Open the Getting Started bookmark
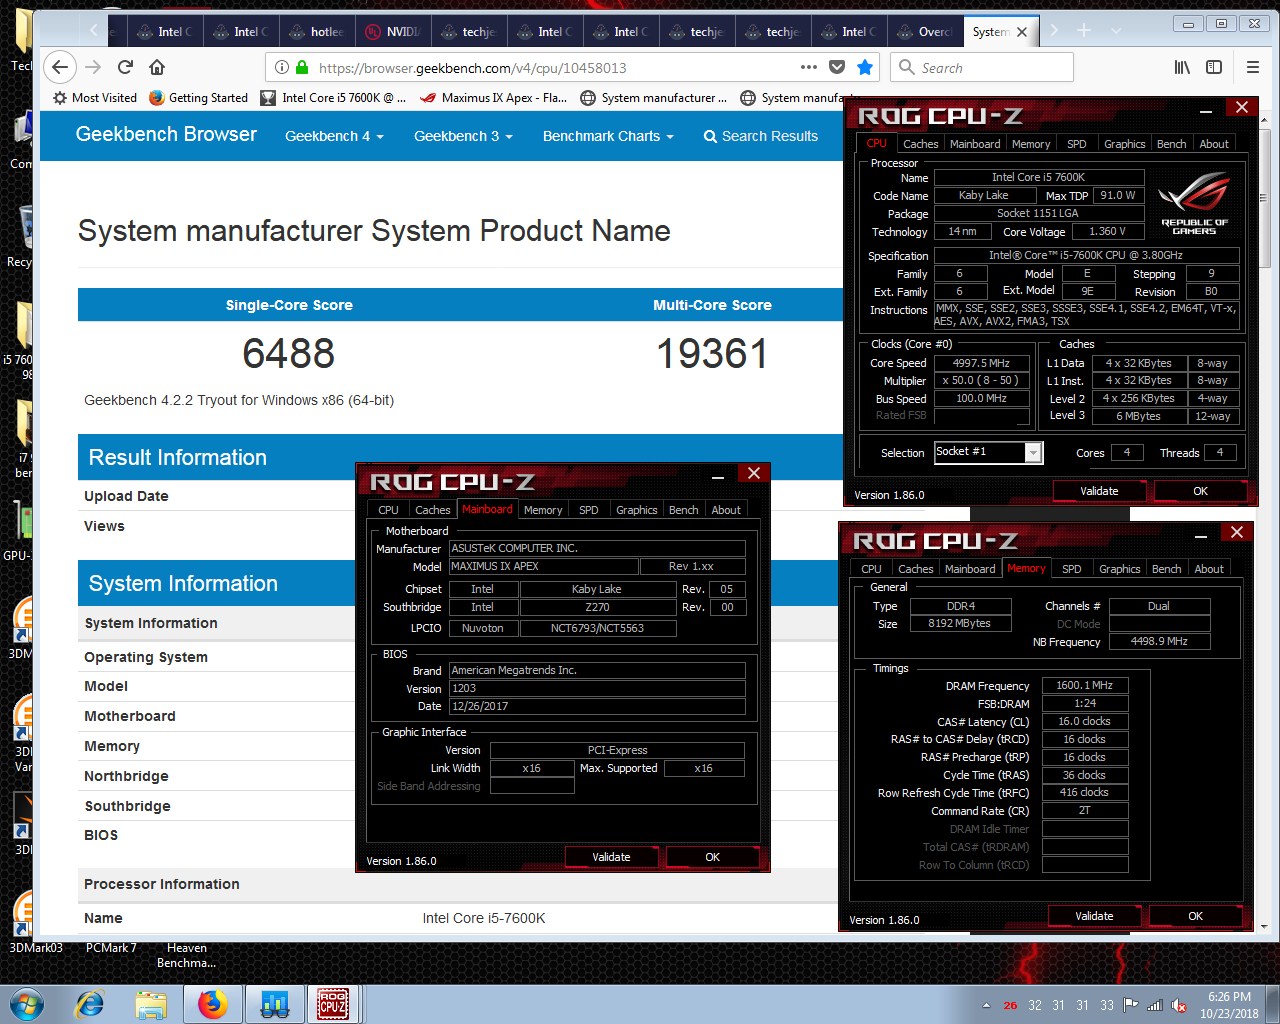 click(x=198, y=98)
